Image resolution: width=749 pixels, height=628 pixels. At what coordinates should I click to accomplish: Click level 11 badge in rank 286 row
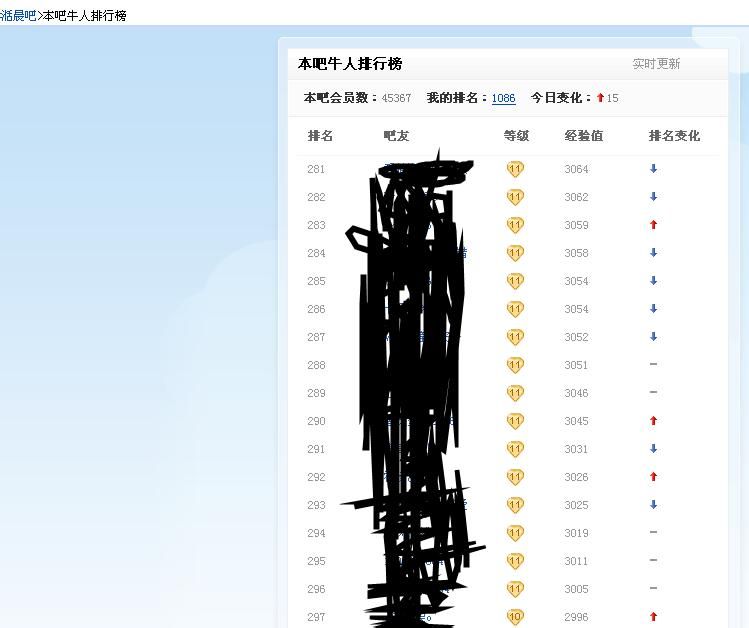point(515,309)
